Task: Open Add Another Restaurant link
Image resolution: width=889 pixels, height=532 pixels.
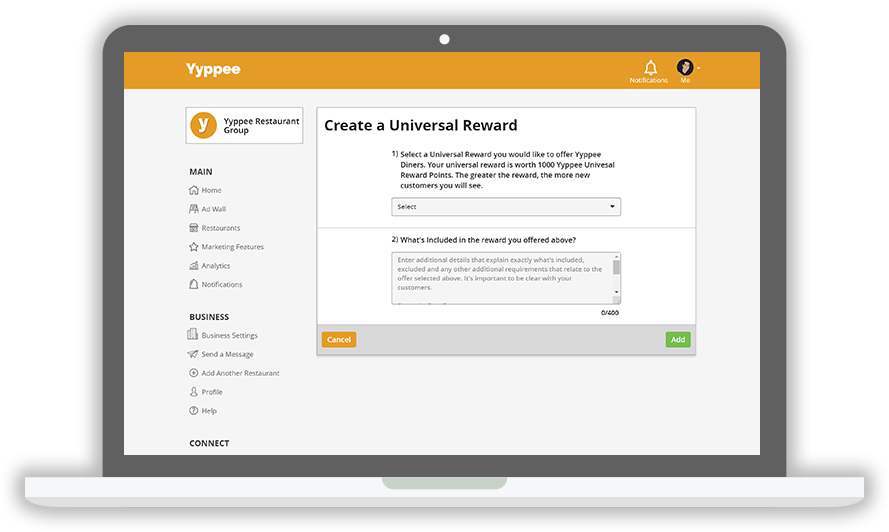Action: [240, 373]
